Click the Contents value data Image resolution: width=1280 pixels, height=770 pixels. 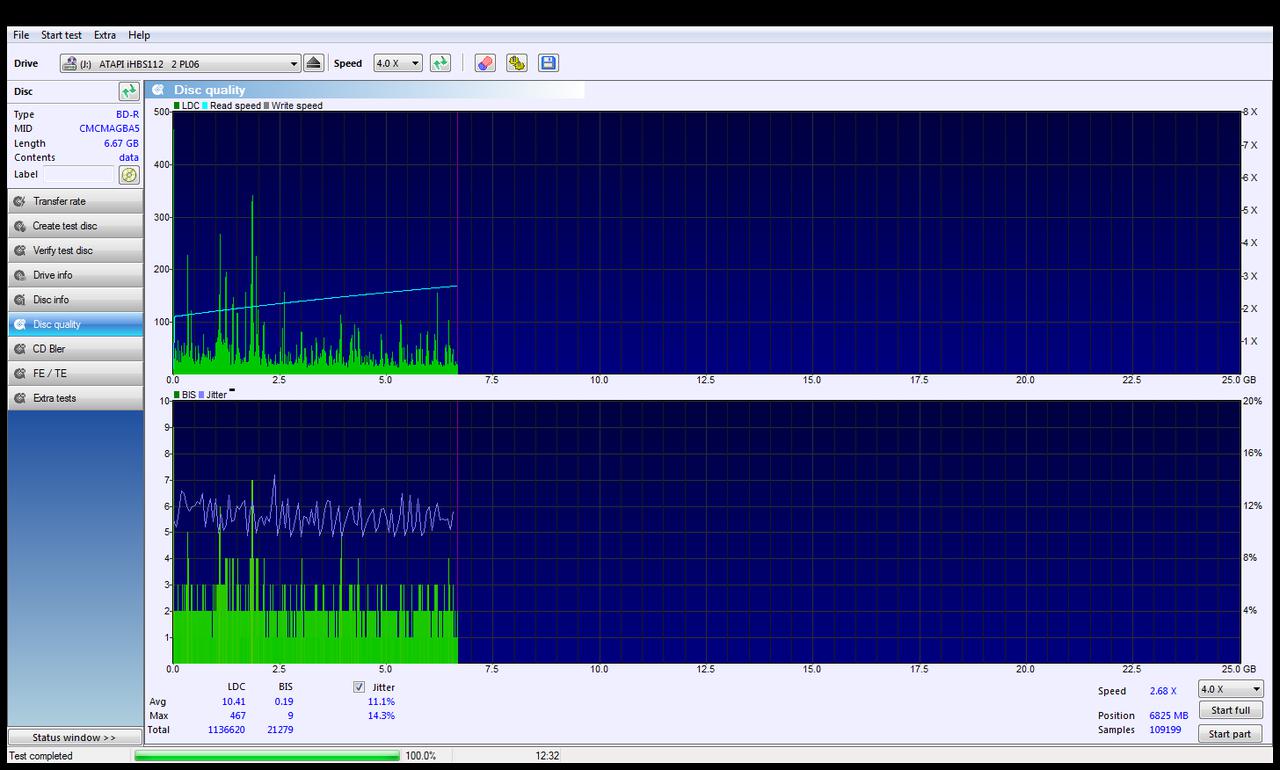pyautogui.click(x=129, y=158)
